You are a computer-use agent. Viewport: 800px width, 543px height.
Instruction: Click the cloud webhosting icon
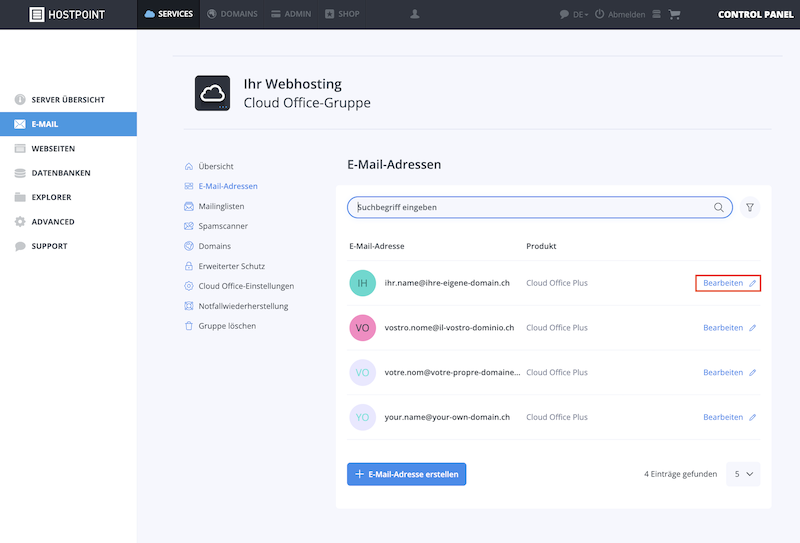tap(212, 93)
